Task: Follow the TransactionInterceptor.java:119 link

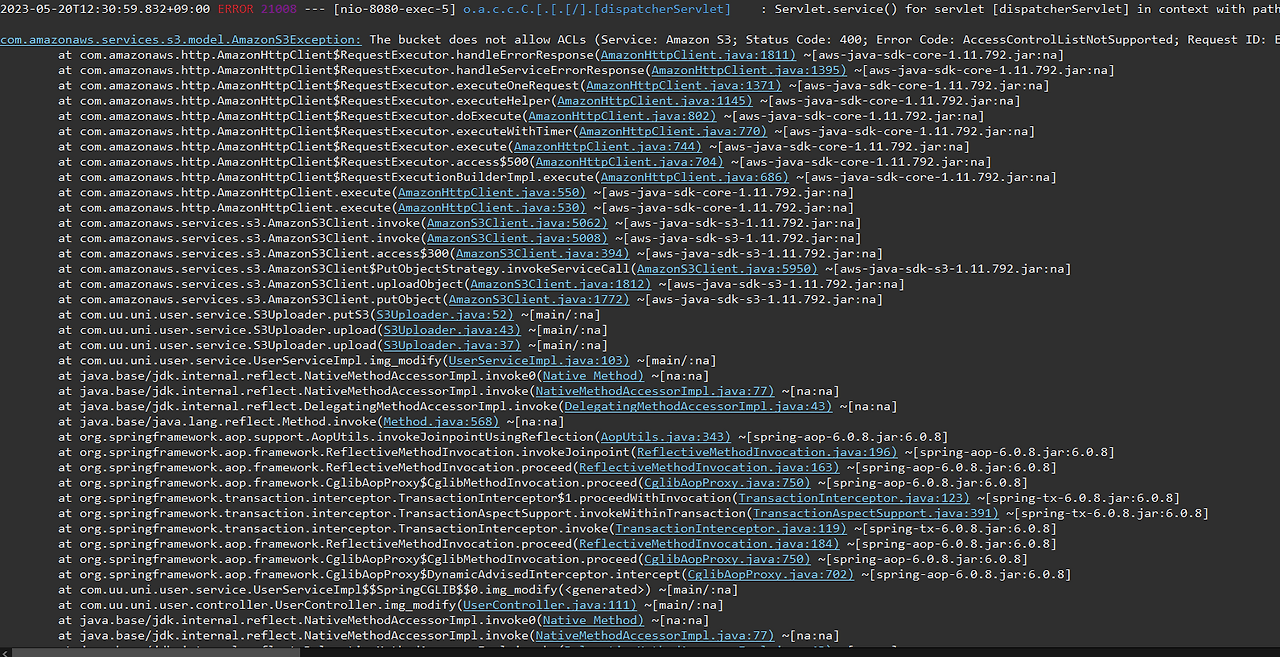Action: [x=730, y=528]
